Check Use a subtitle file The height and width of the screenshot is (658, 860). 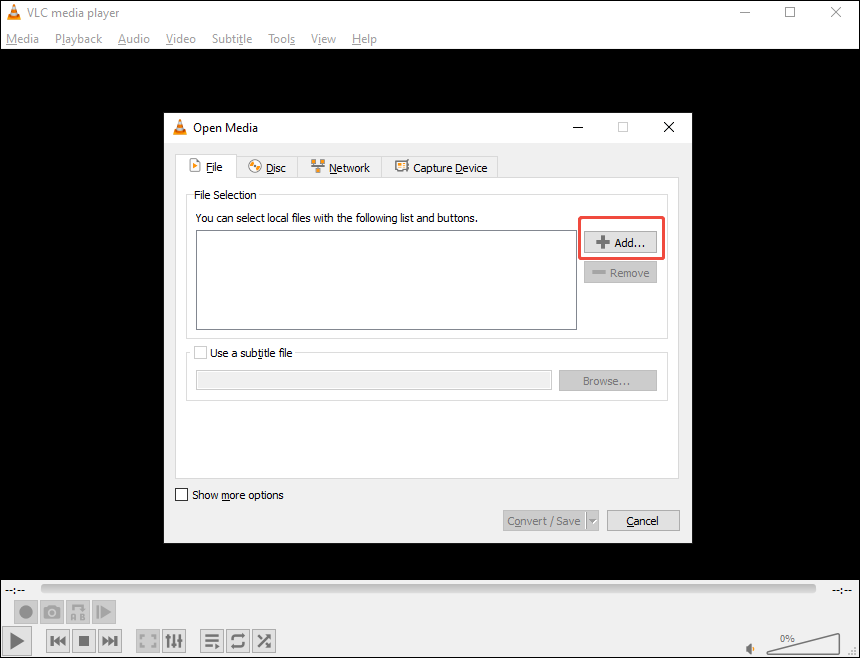point(200,352)
